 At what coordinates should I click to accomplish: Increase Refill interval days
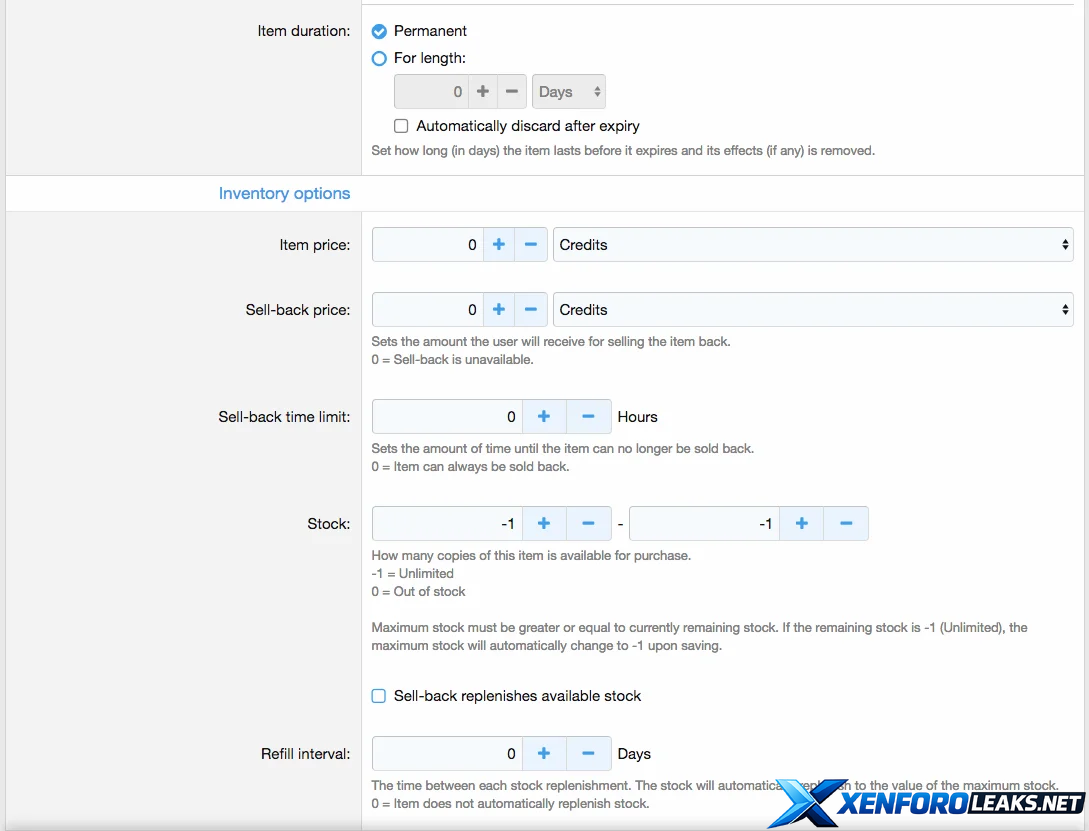coord(544,754)
